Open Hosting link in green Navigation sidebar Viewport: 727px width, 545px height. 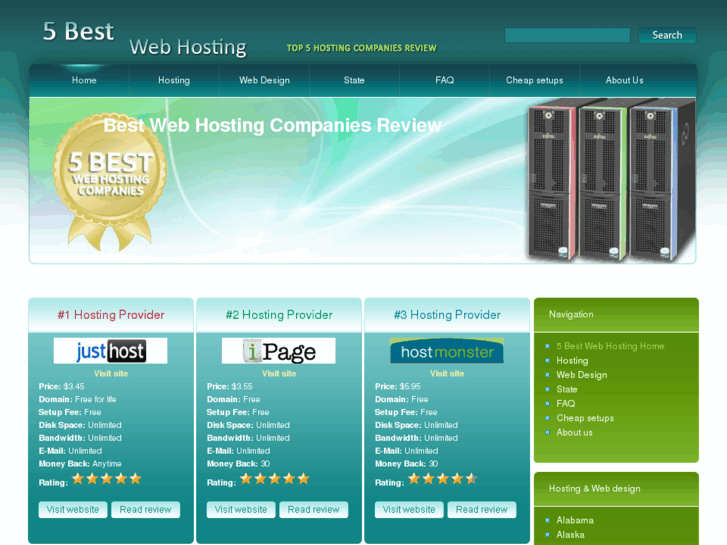[x=572, y=360]
